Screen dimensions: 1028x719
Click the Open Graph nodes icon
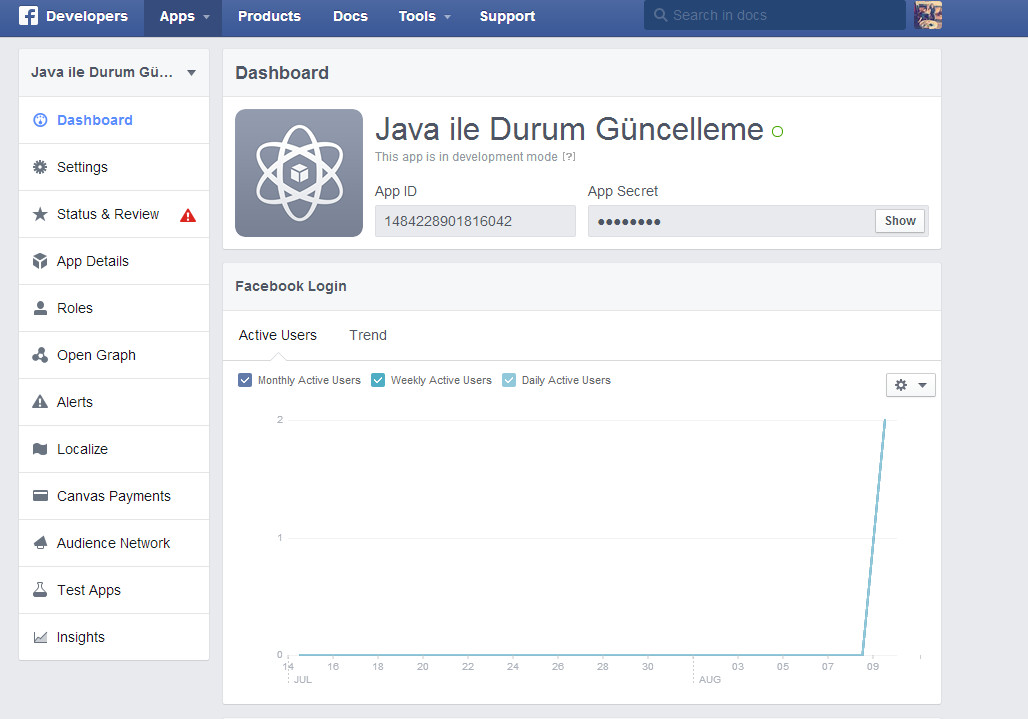[x=40, y=355]
